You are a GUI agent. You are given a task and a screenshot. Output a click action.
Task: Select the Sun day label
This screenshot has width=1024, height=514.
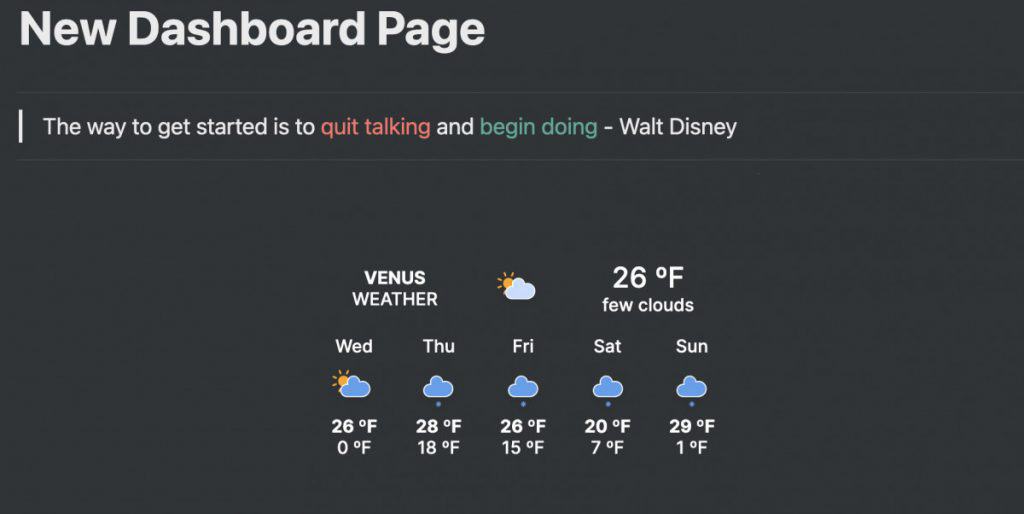pyautogui.click(x=692, y=346)
